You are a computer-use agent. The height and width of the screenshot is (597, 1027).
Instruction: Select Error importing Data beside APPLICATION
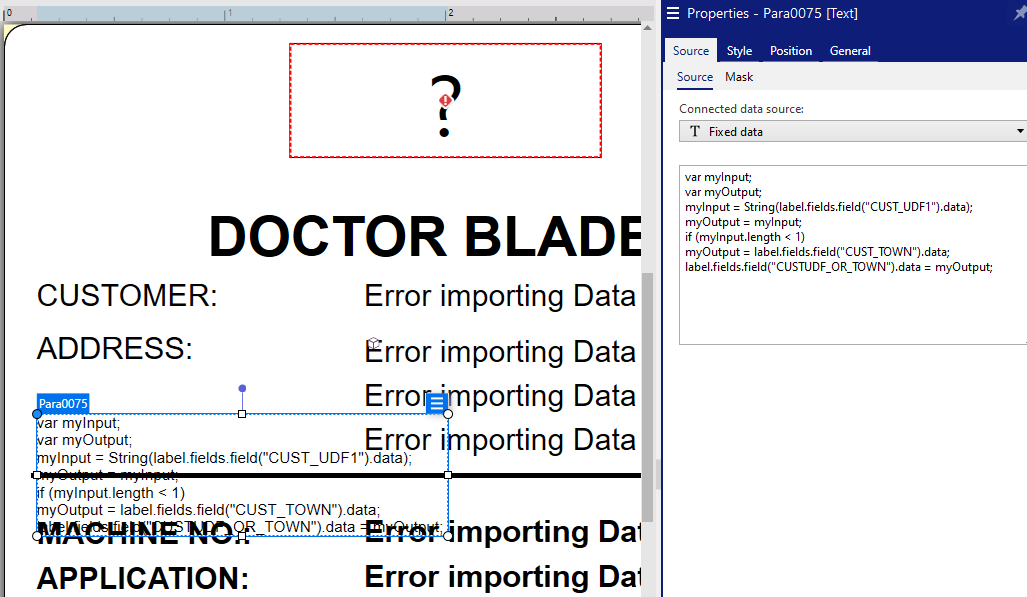coord(503,577)
